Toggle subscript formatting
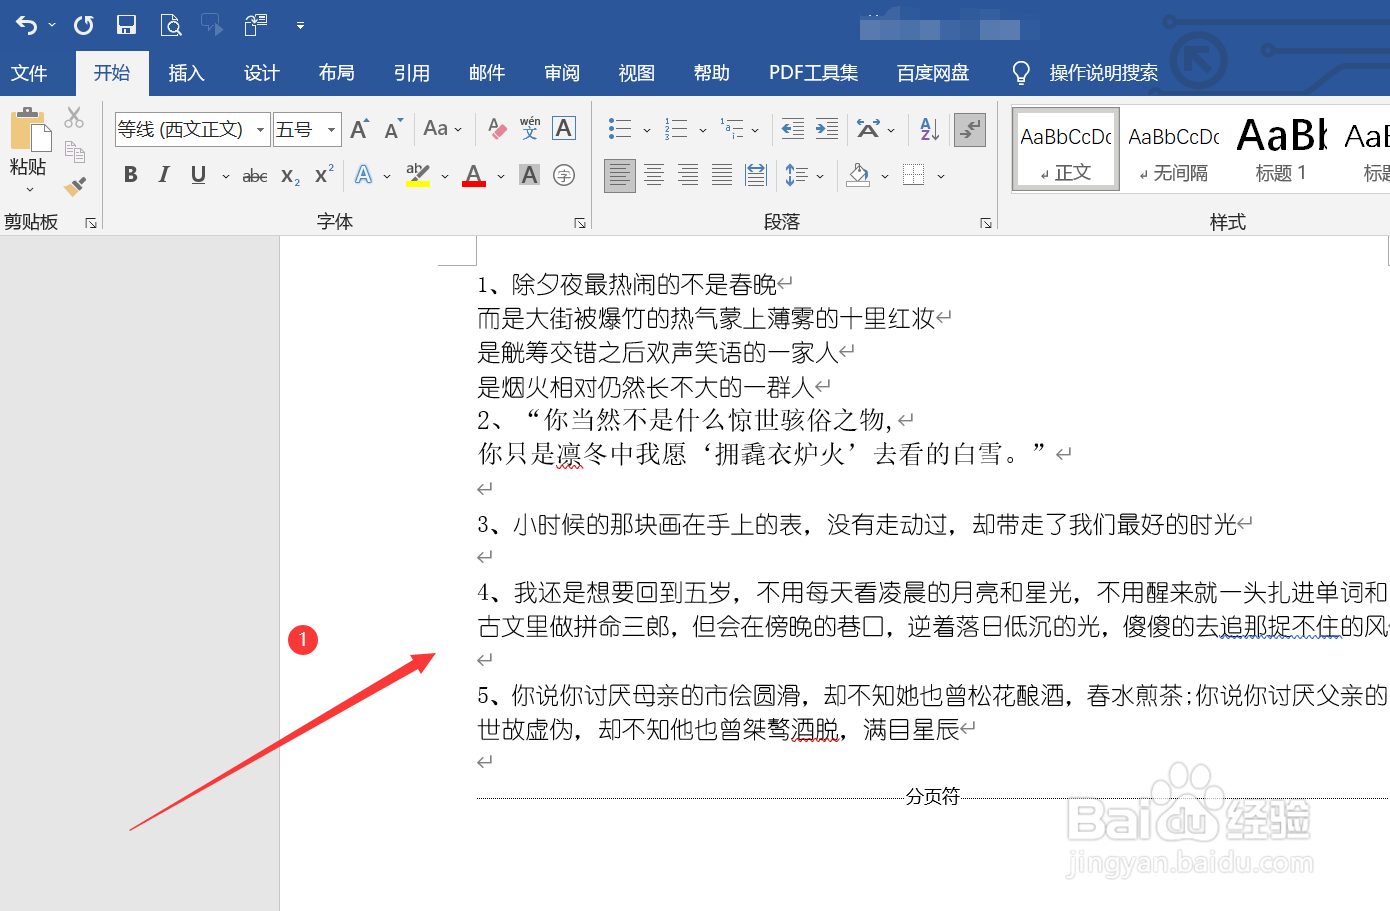This screenshot has width=1390, height=911. click(x=290, y=176)
